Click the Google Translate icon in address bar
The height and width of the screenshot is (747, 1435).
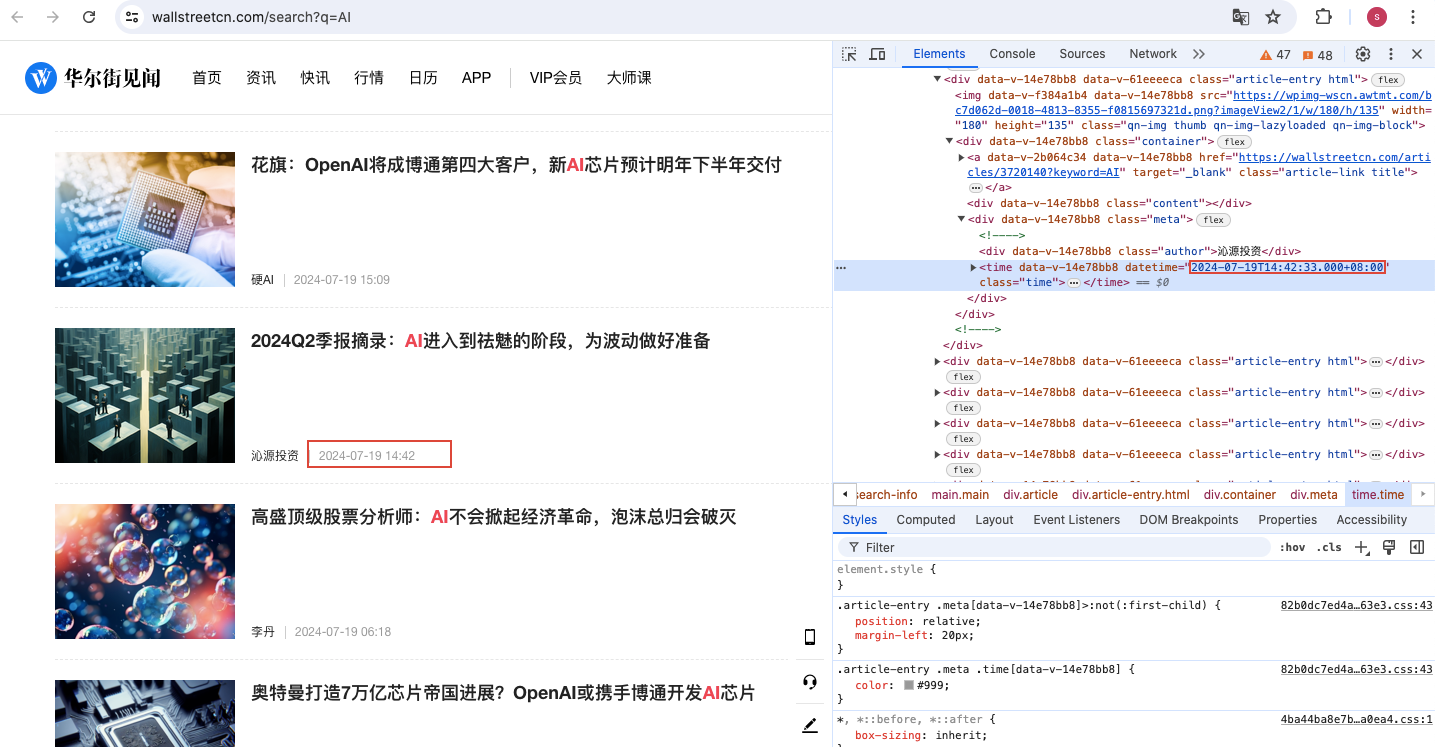[x=1240, y=17]
